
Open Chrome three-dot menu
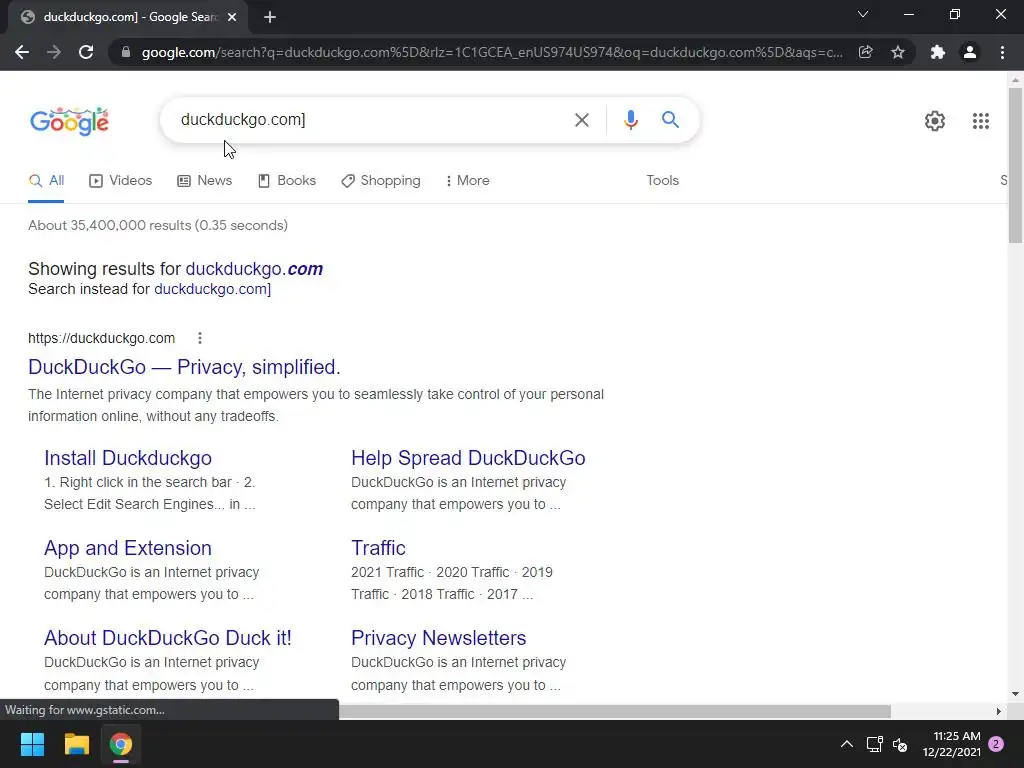click(x=1002, y=52)
